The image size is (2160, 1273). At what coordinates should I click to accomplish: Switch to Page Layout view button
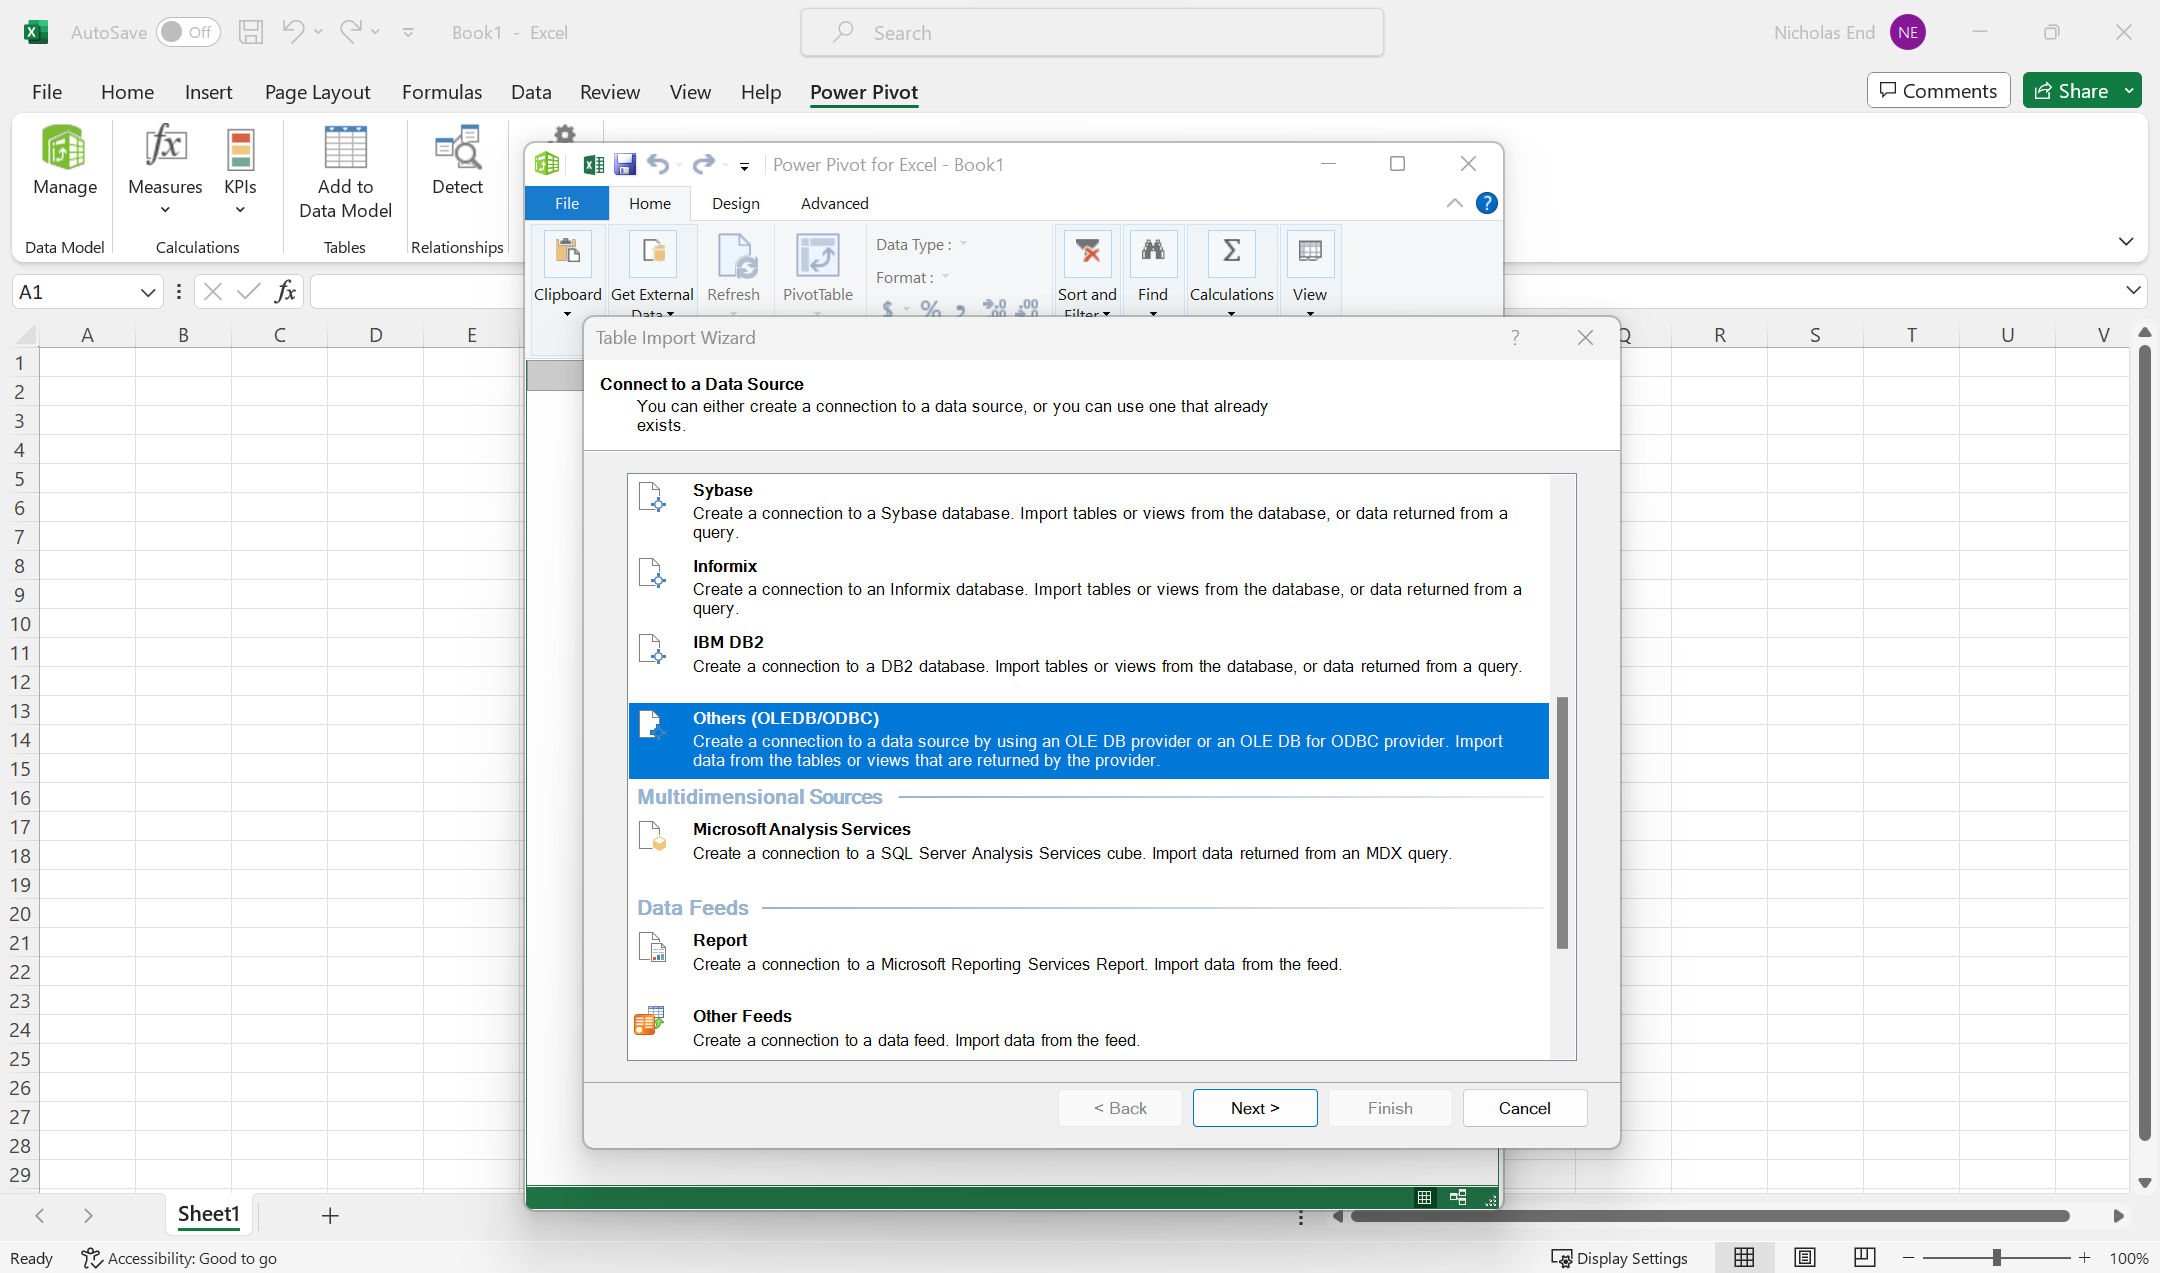[1804, 1258]
